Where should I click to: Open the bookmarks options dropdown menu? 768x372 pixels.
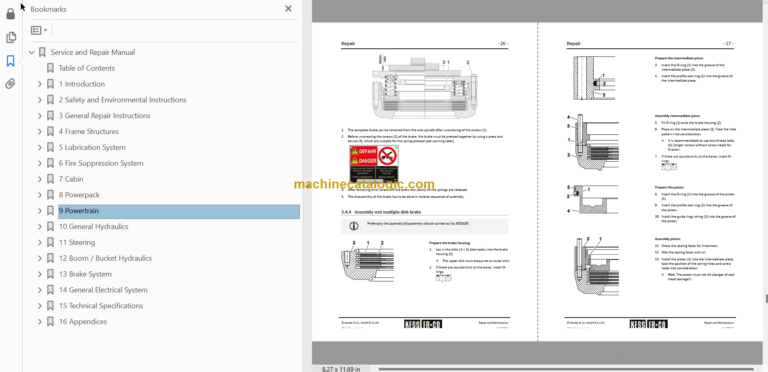[x=39, y=30]
